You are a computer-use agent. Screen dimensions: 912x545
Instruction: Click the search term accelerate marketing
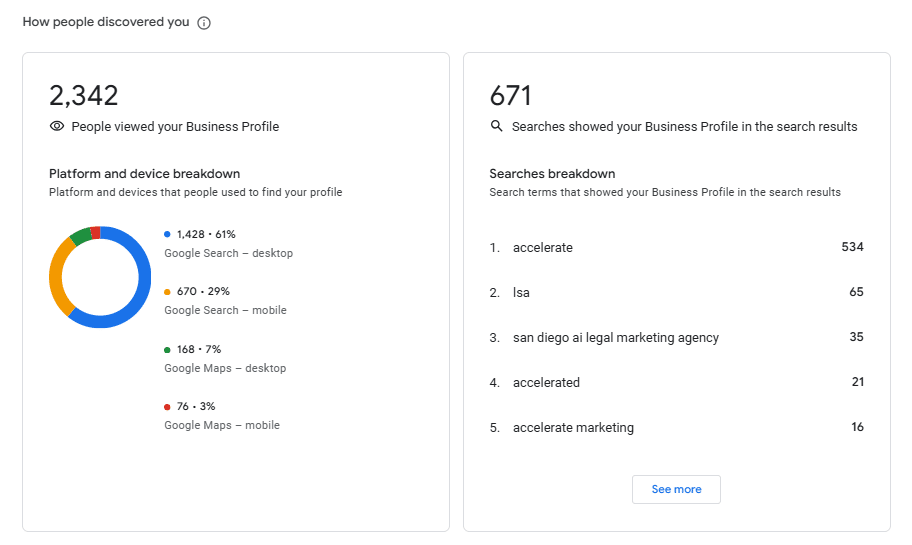573,428
